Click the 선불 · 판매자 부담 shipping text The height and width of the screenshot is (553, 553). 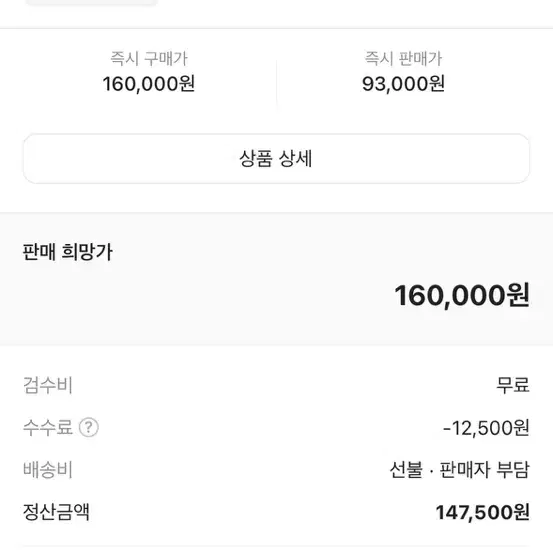coord(460,469)
